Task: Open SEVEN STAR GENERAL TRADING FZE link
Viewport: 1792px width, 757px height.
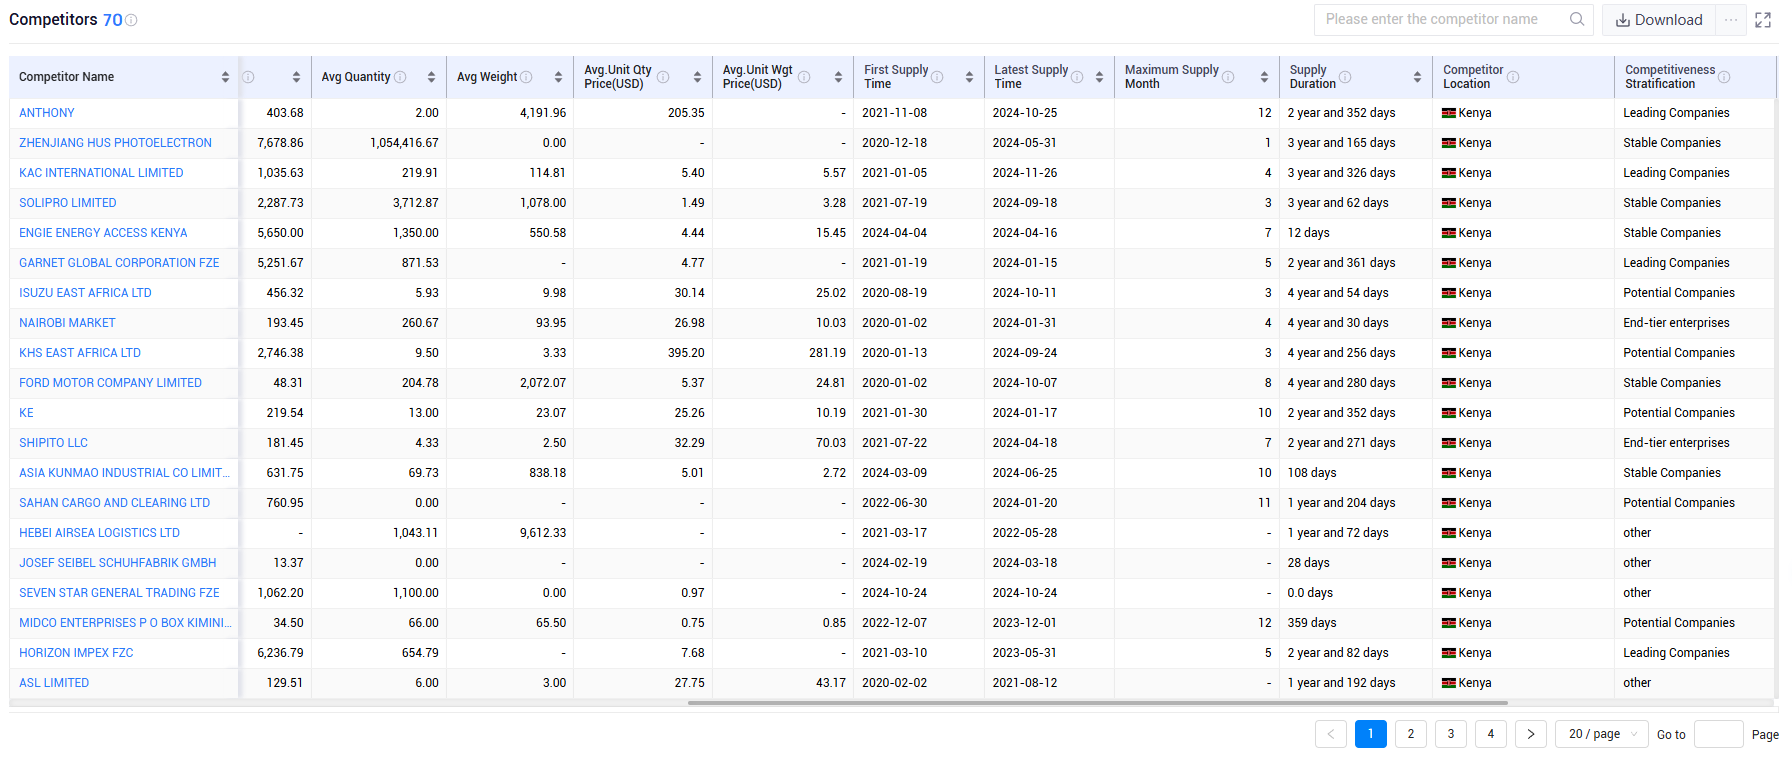Action: pos(119,593)
